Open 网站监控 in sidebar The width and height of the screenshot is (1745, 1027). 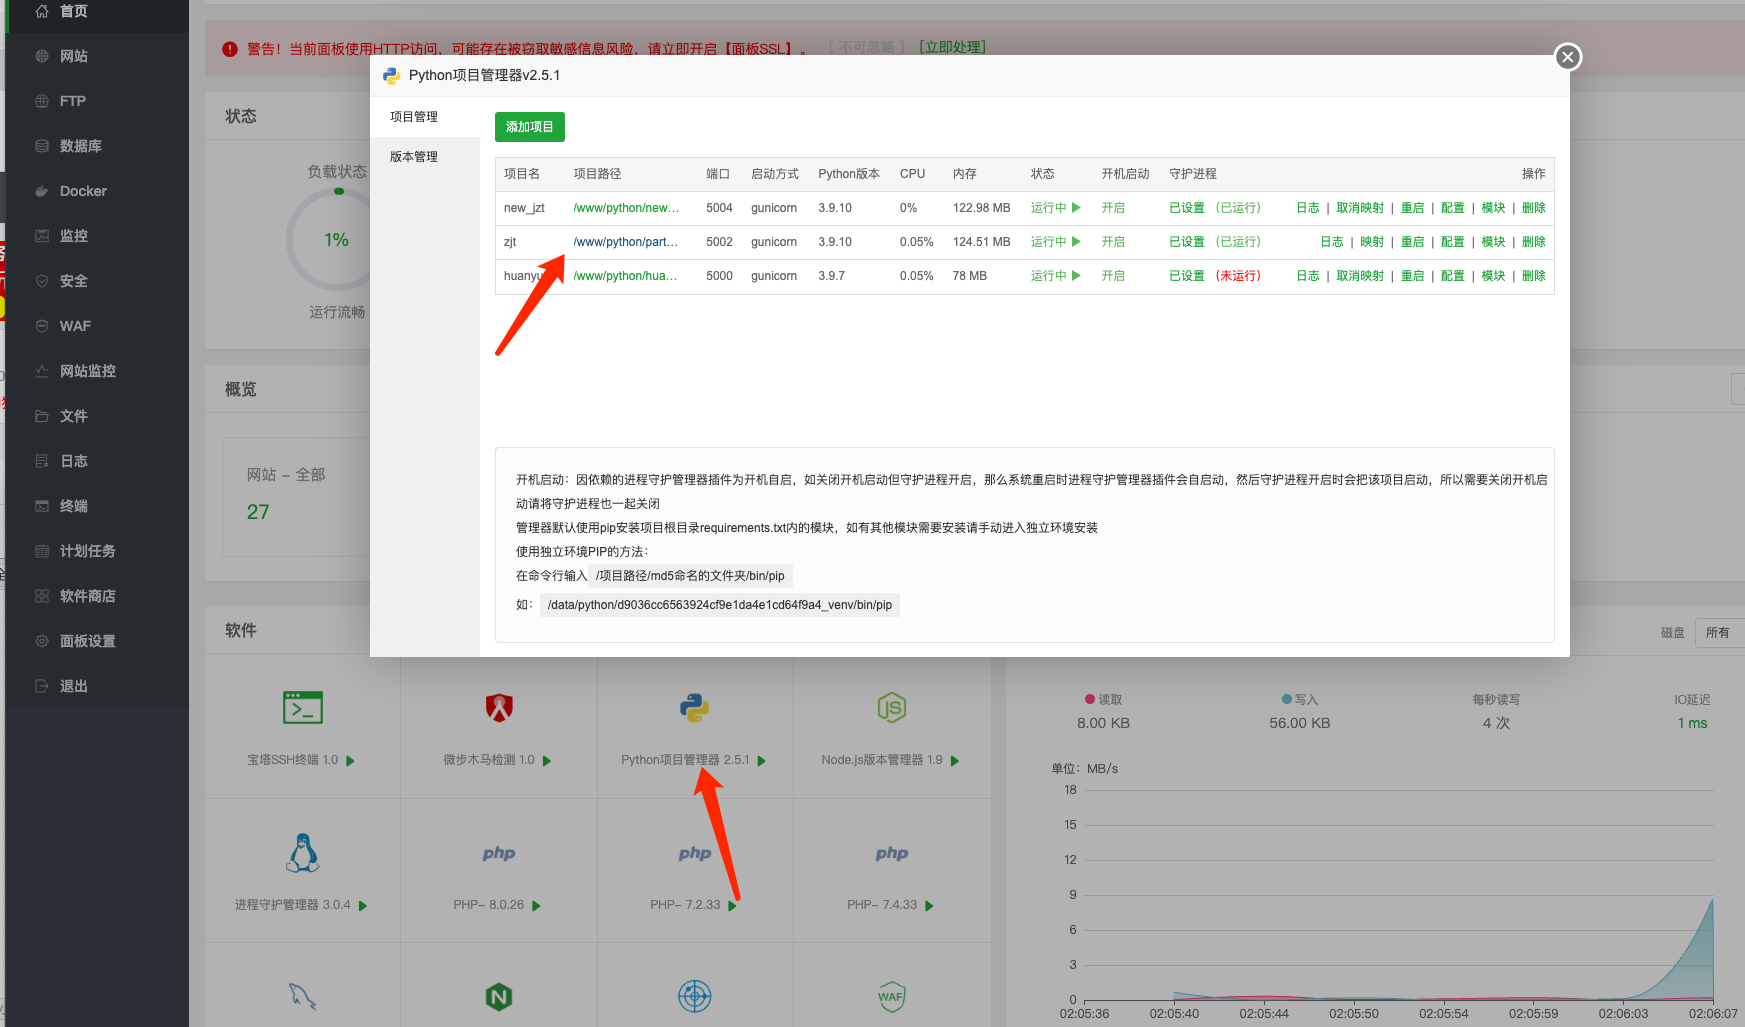coord(88,371)
